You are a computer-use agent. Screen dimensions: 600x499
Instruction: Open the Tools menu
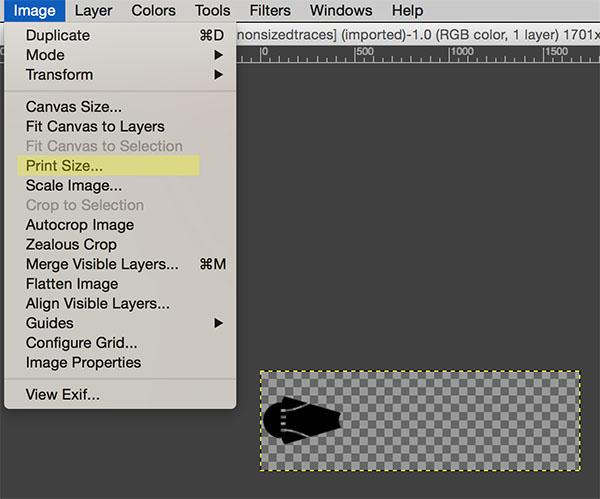(212, 11)
